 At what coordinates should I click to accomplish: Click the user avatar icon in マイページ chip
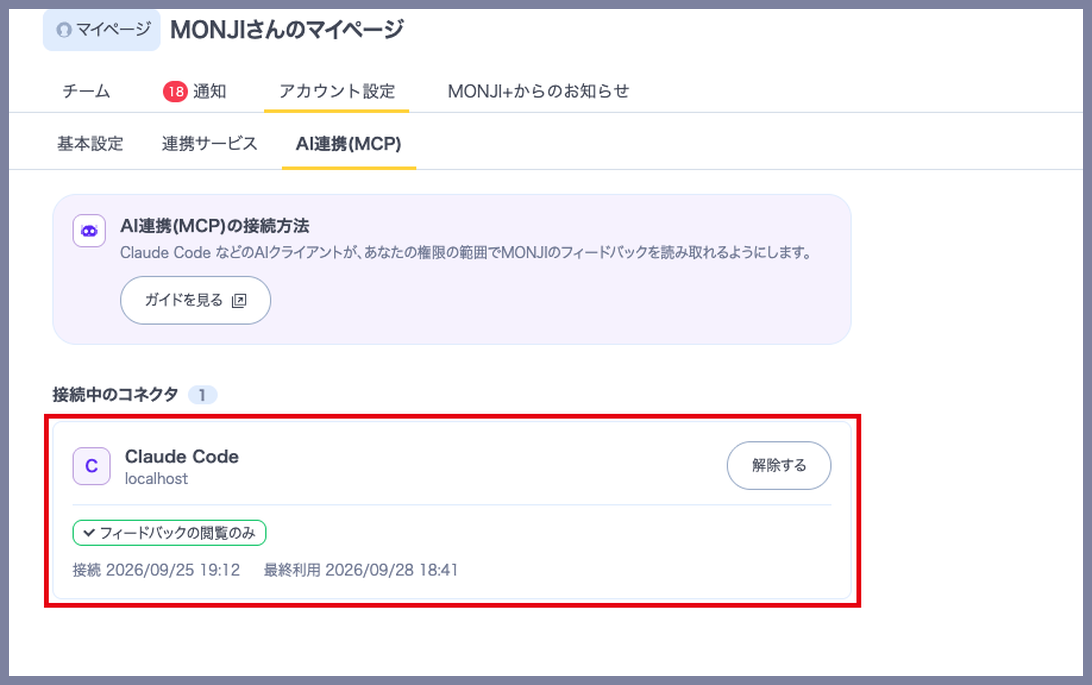[x=64, y=30]
